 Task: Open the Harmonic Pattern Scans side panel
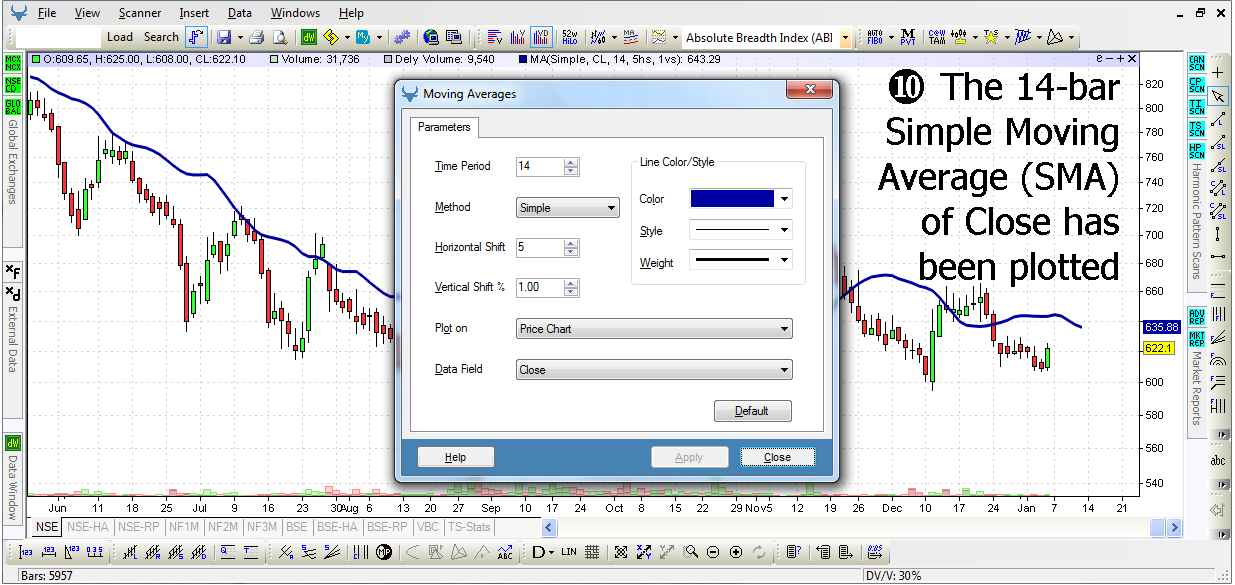point(1195,220)
